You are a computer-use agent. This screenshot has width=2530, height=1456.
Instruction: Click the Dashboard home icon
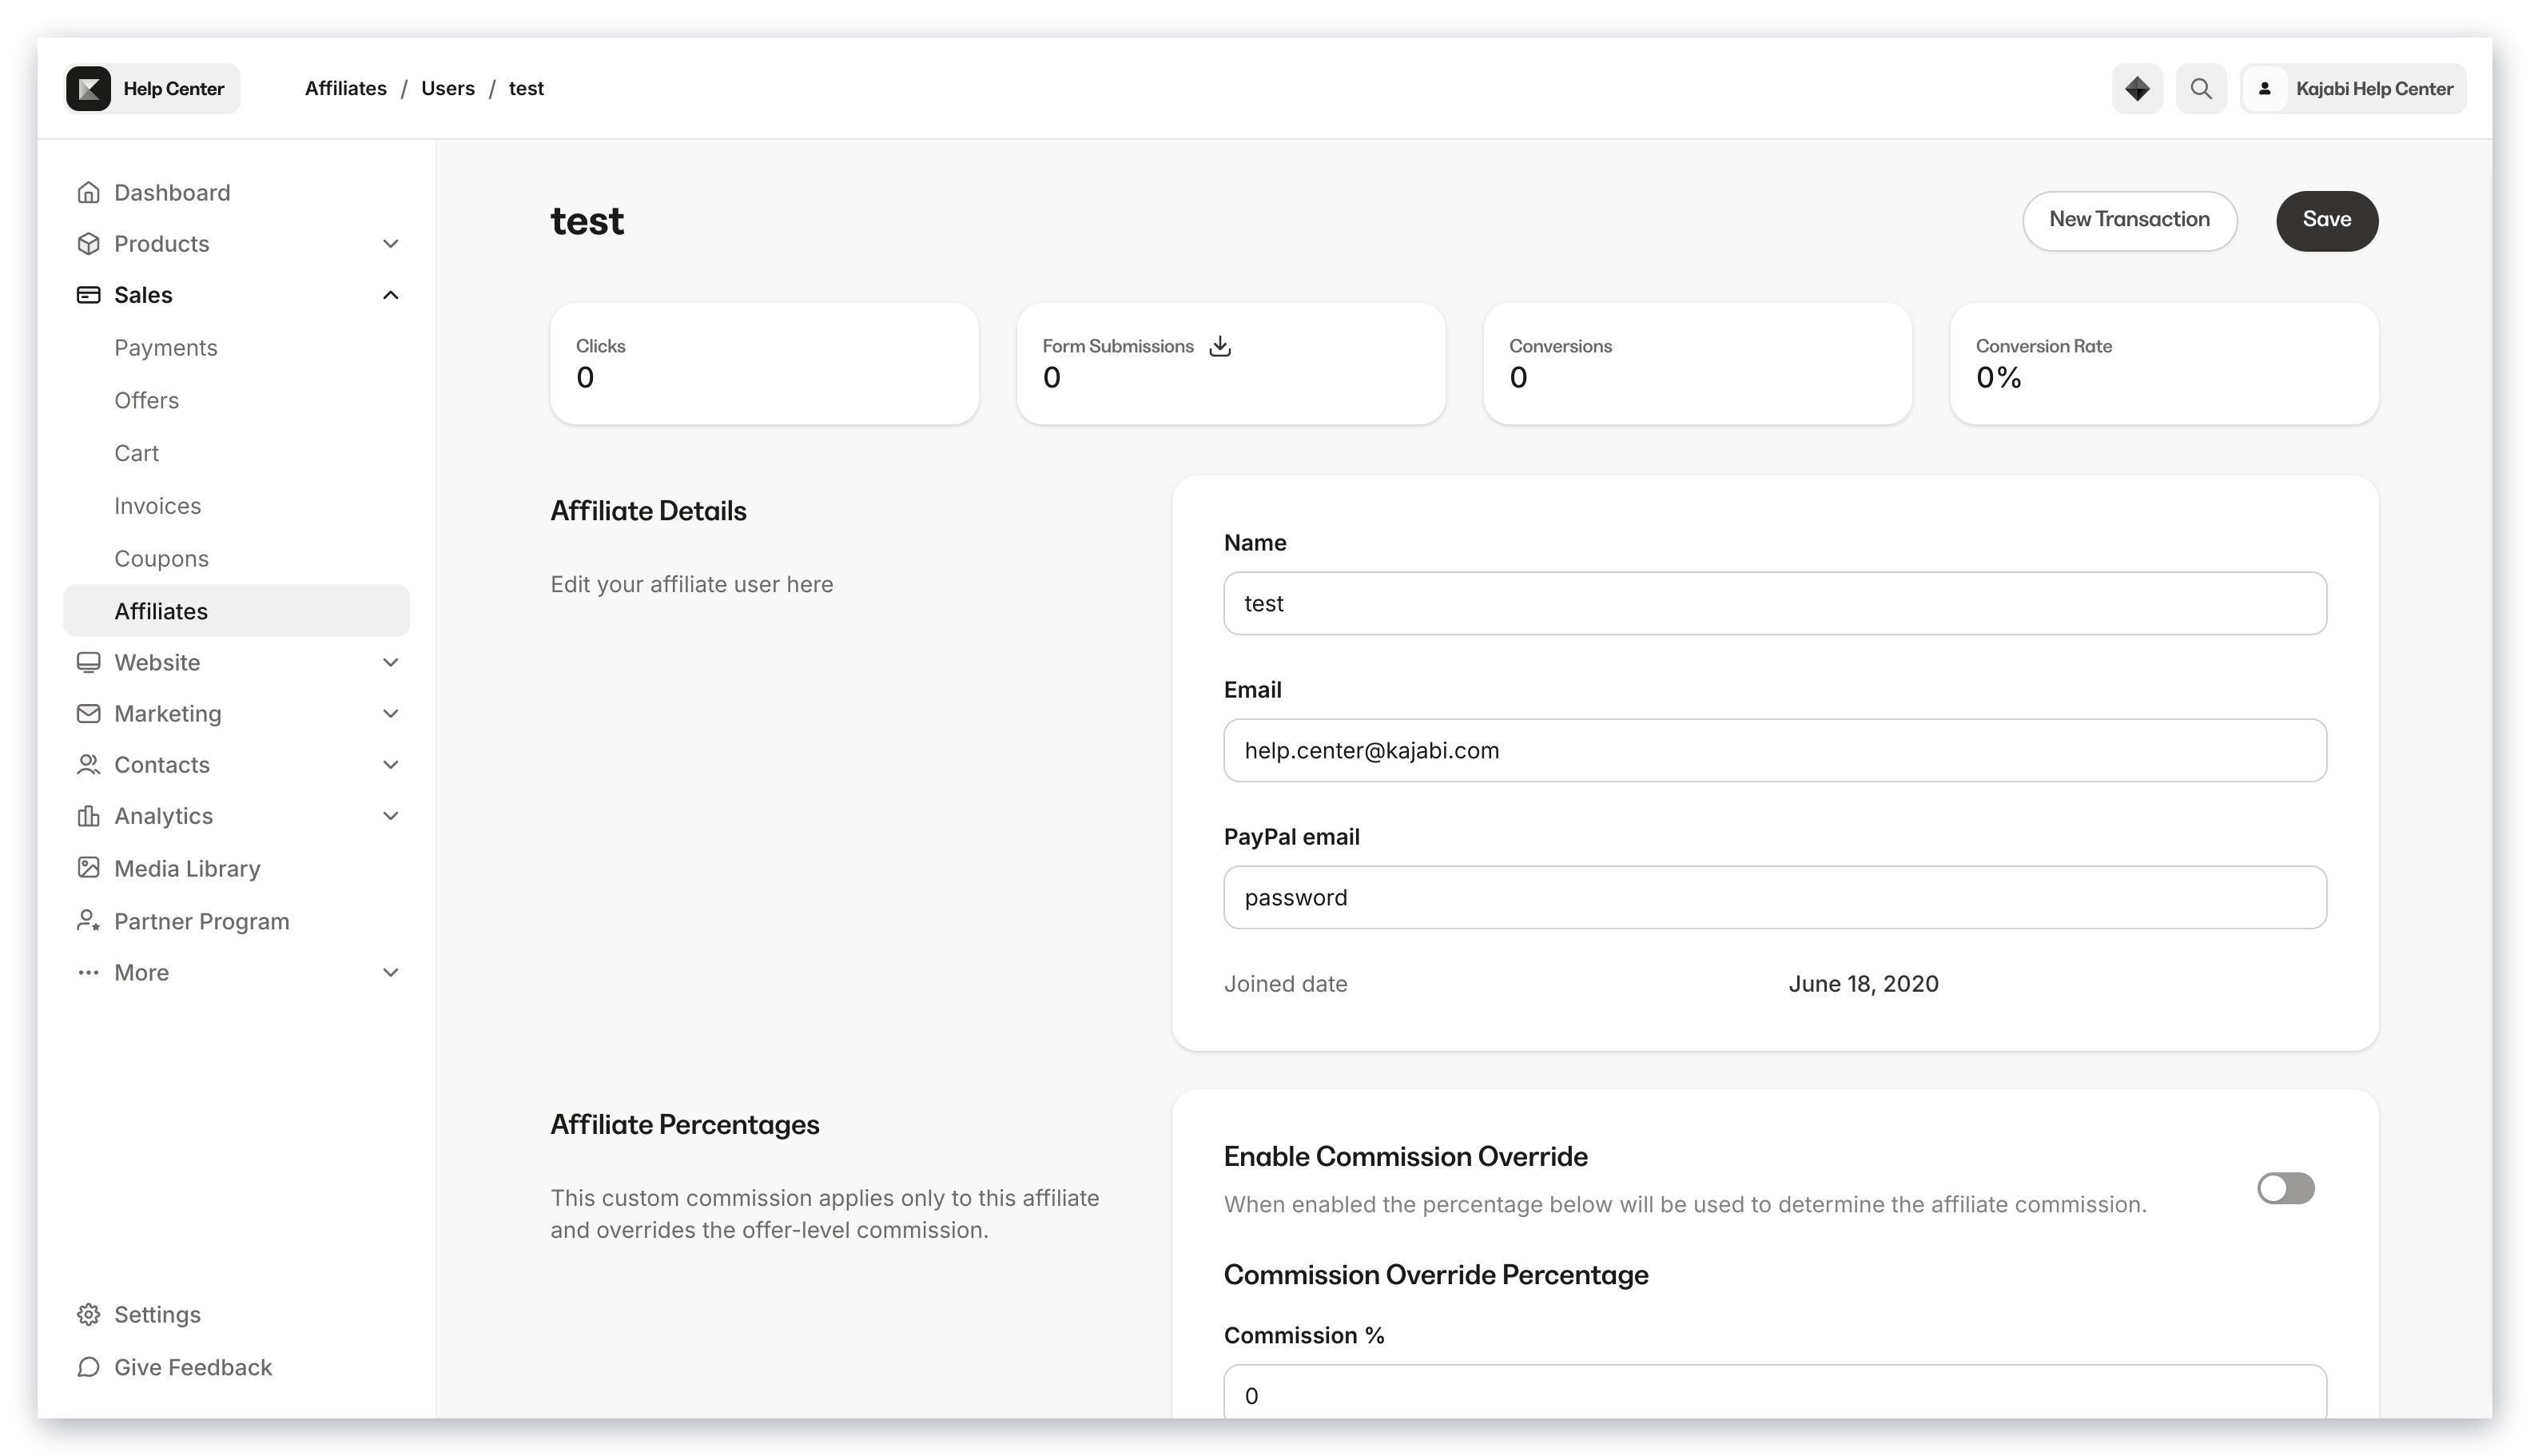pos(88,192)
